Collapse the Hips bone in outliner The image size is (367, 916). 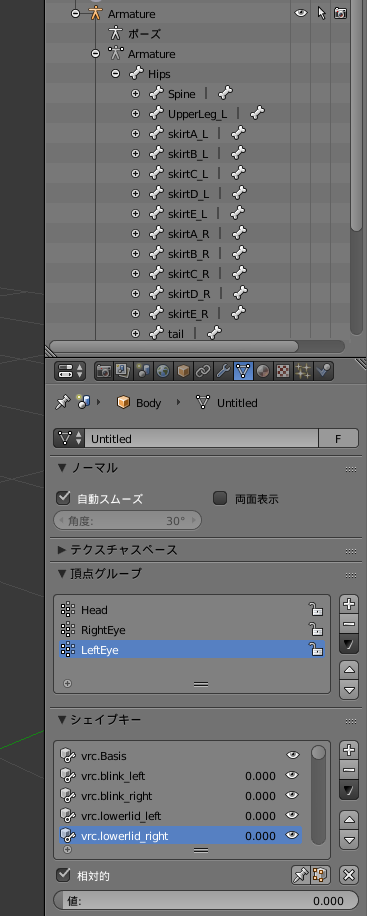pos(116,74)
